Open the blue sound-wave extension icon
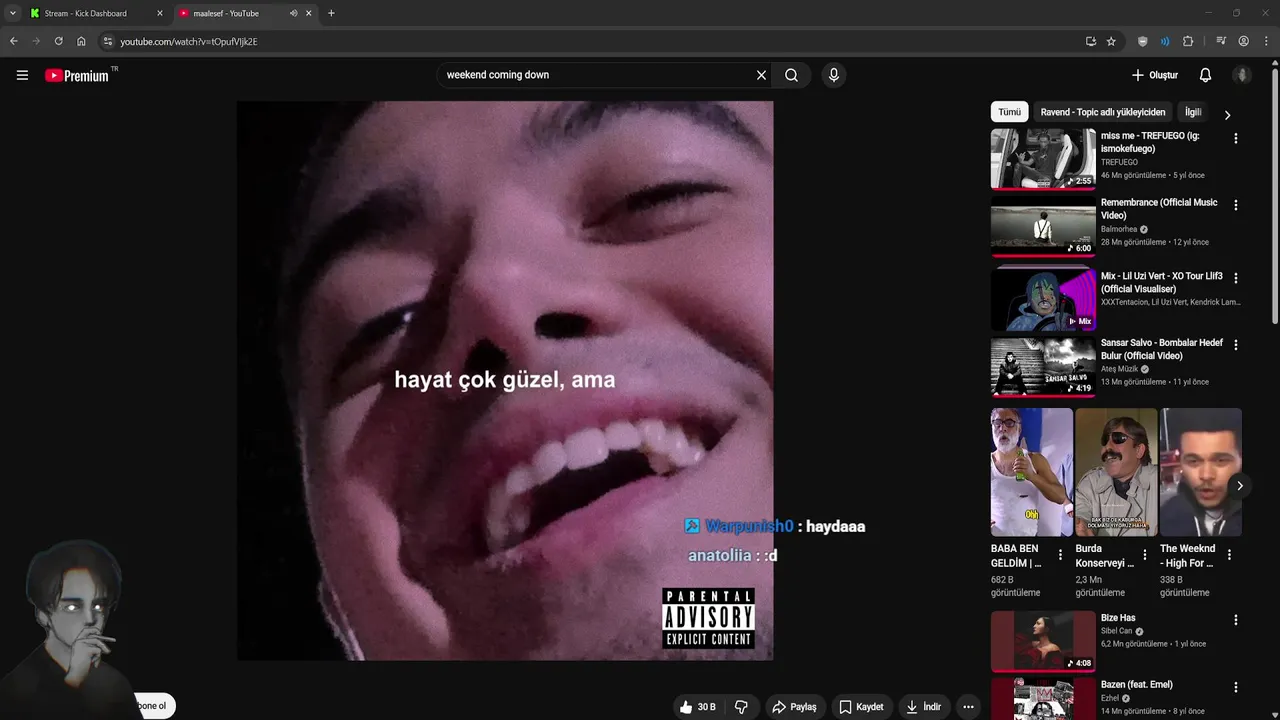The image size is (1280, 720). [1165, 41]
